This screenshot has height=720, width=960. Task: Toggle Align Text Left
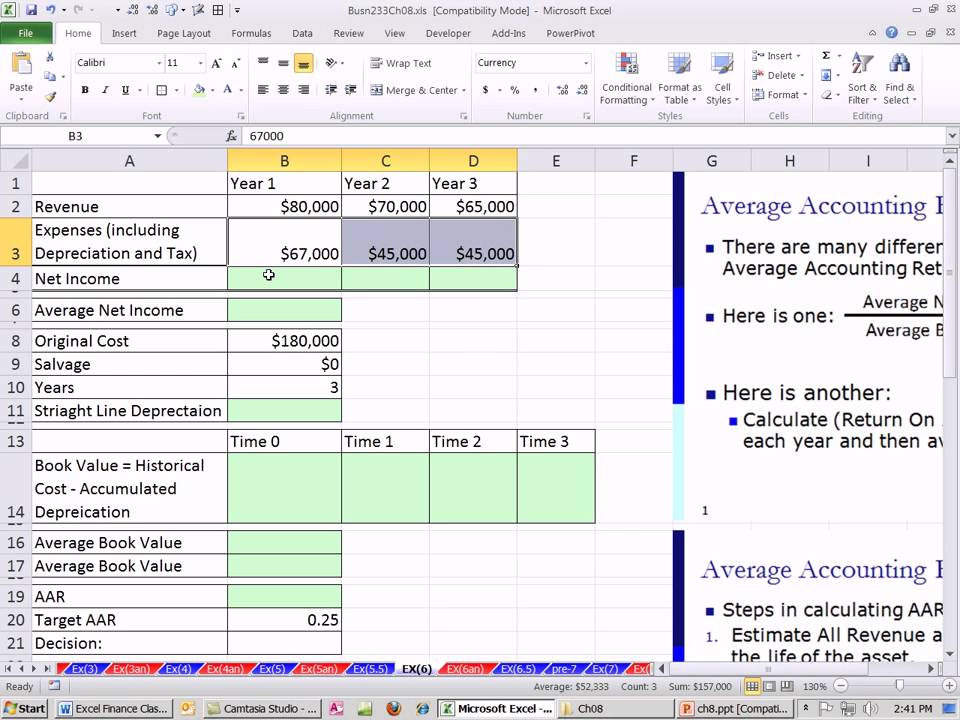point(263,90)
